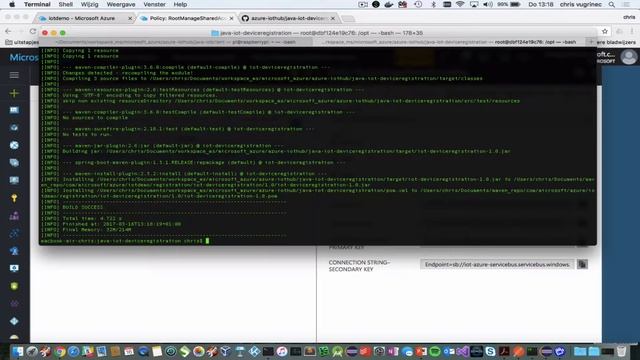640x360 pixels.
Task: Open the account avatar in Azure portal
Action: (x=629, y=57)
